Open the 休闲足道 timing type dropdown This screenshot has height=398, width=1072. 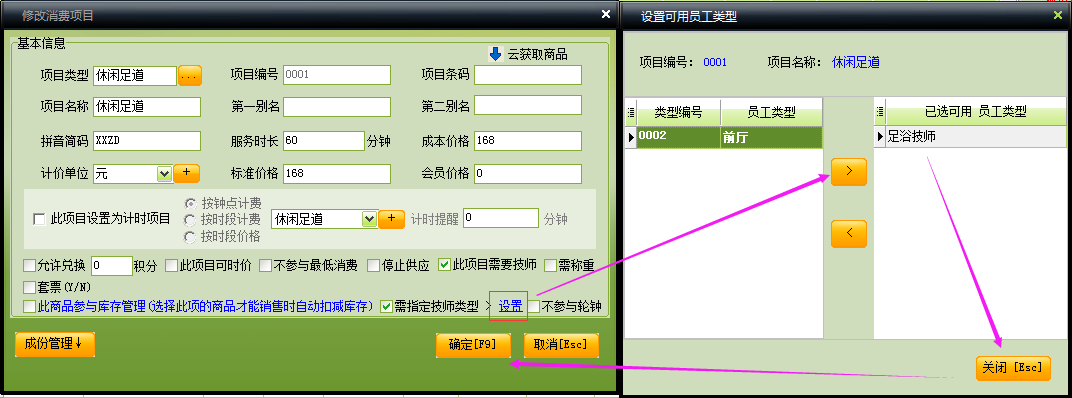coord(370,219)
